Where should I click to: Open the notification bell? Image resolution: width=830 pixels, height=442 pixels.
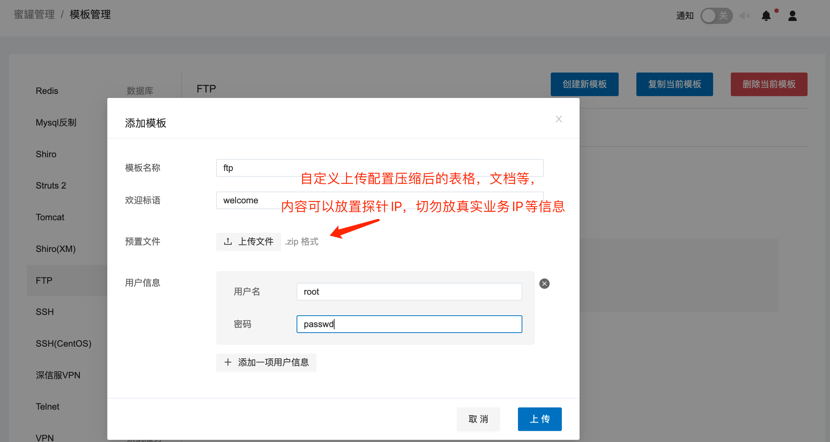(x=766, y=16)
